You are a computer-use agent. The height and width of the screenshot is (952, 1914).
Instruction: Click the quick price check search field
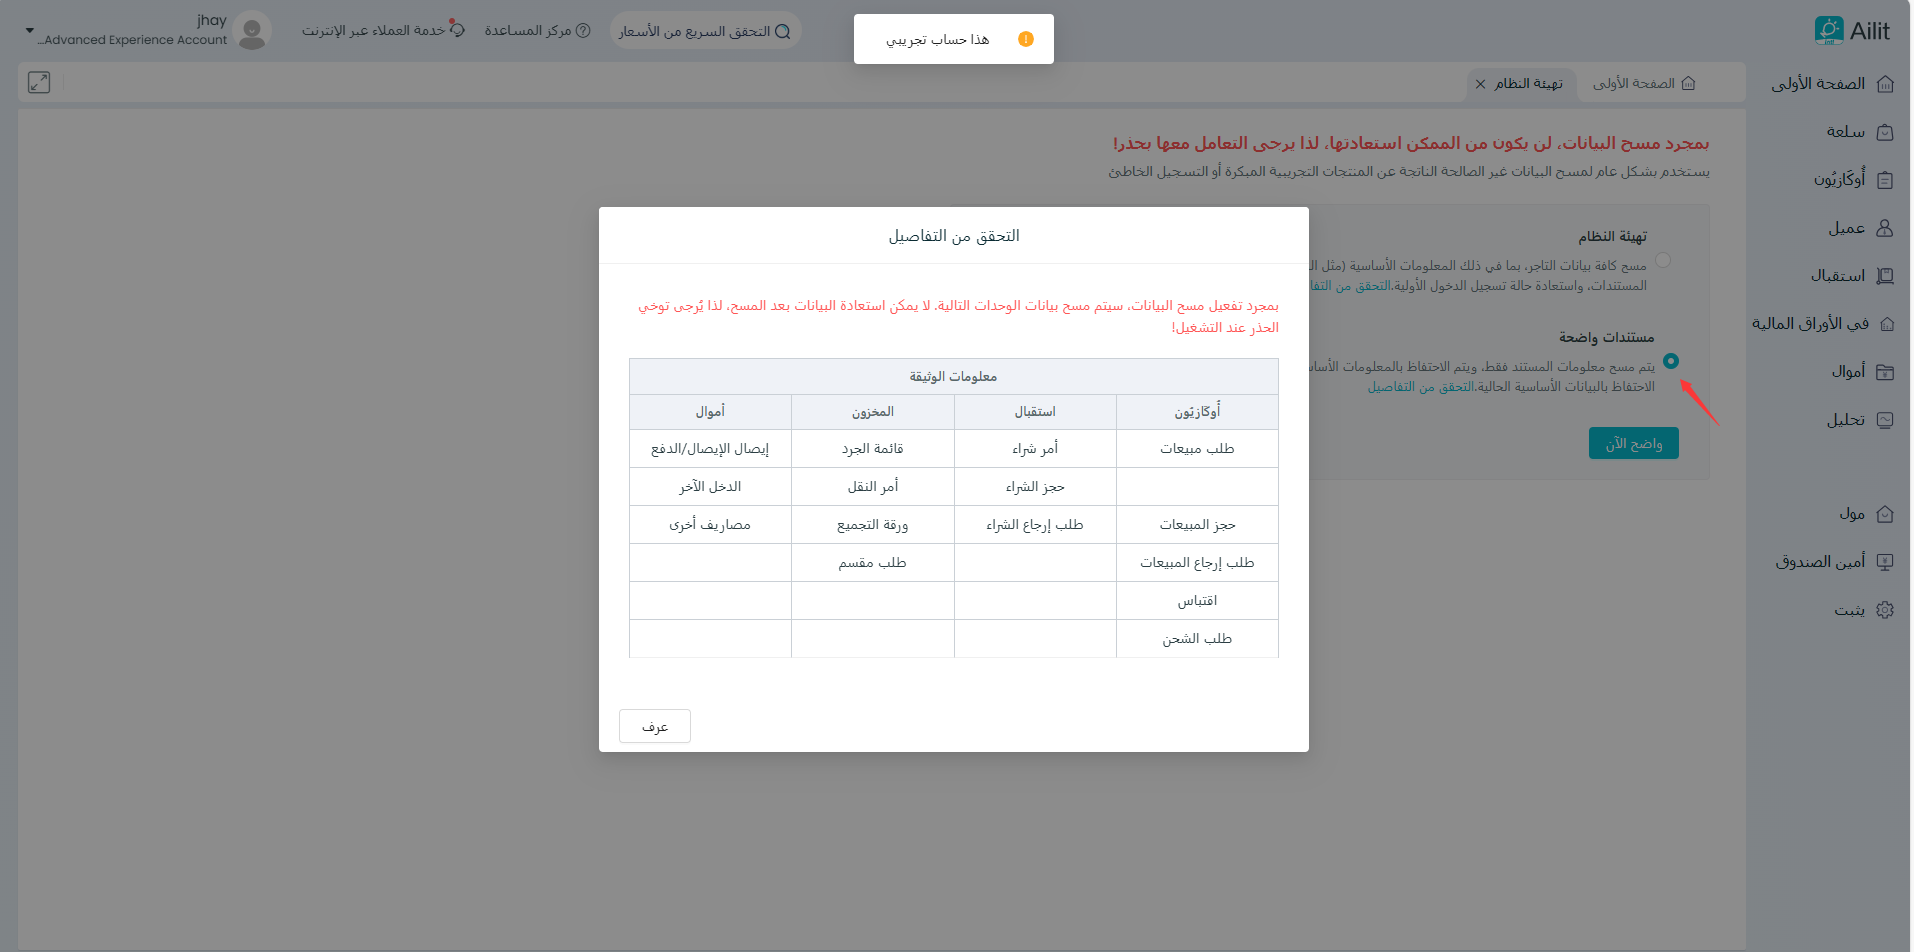[x=705, y=31]
